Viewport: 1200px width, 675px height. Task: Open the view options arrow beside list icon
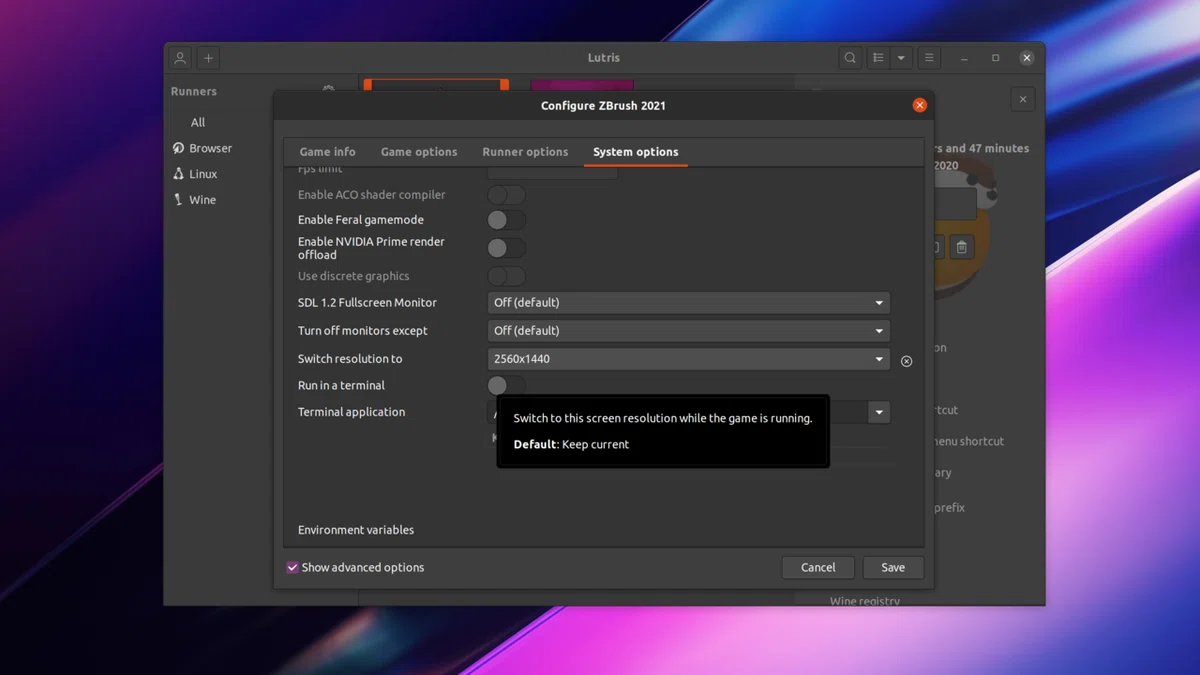(x=901, y=58)
